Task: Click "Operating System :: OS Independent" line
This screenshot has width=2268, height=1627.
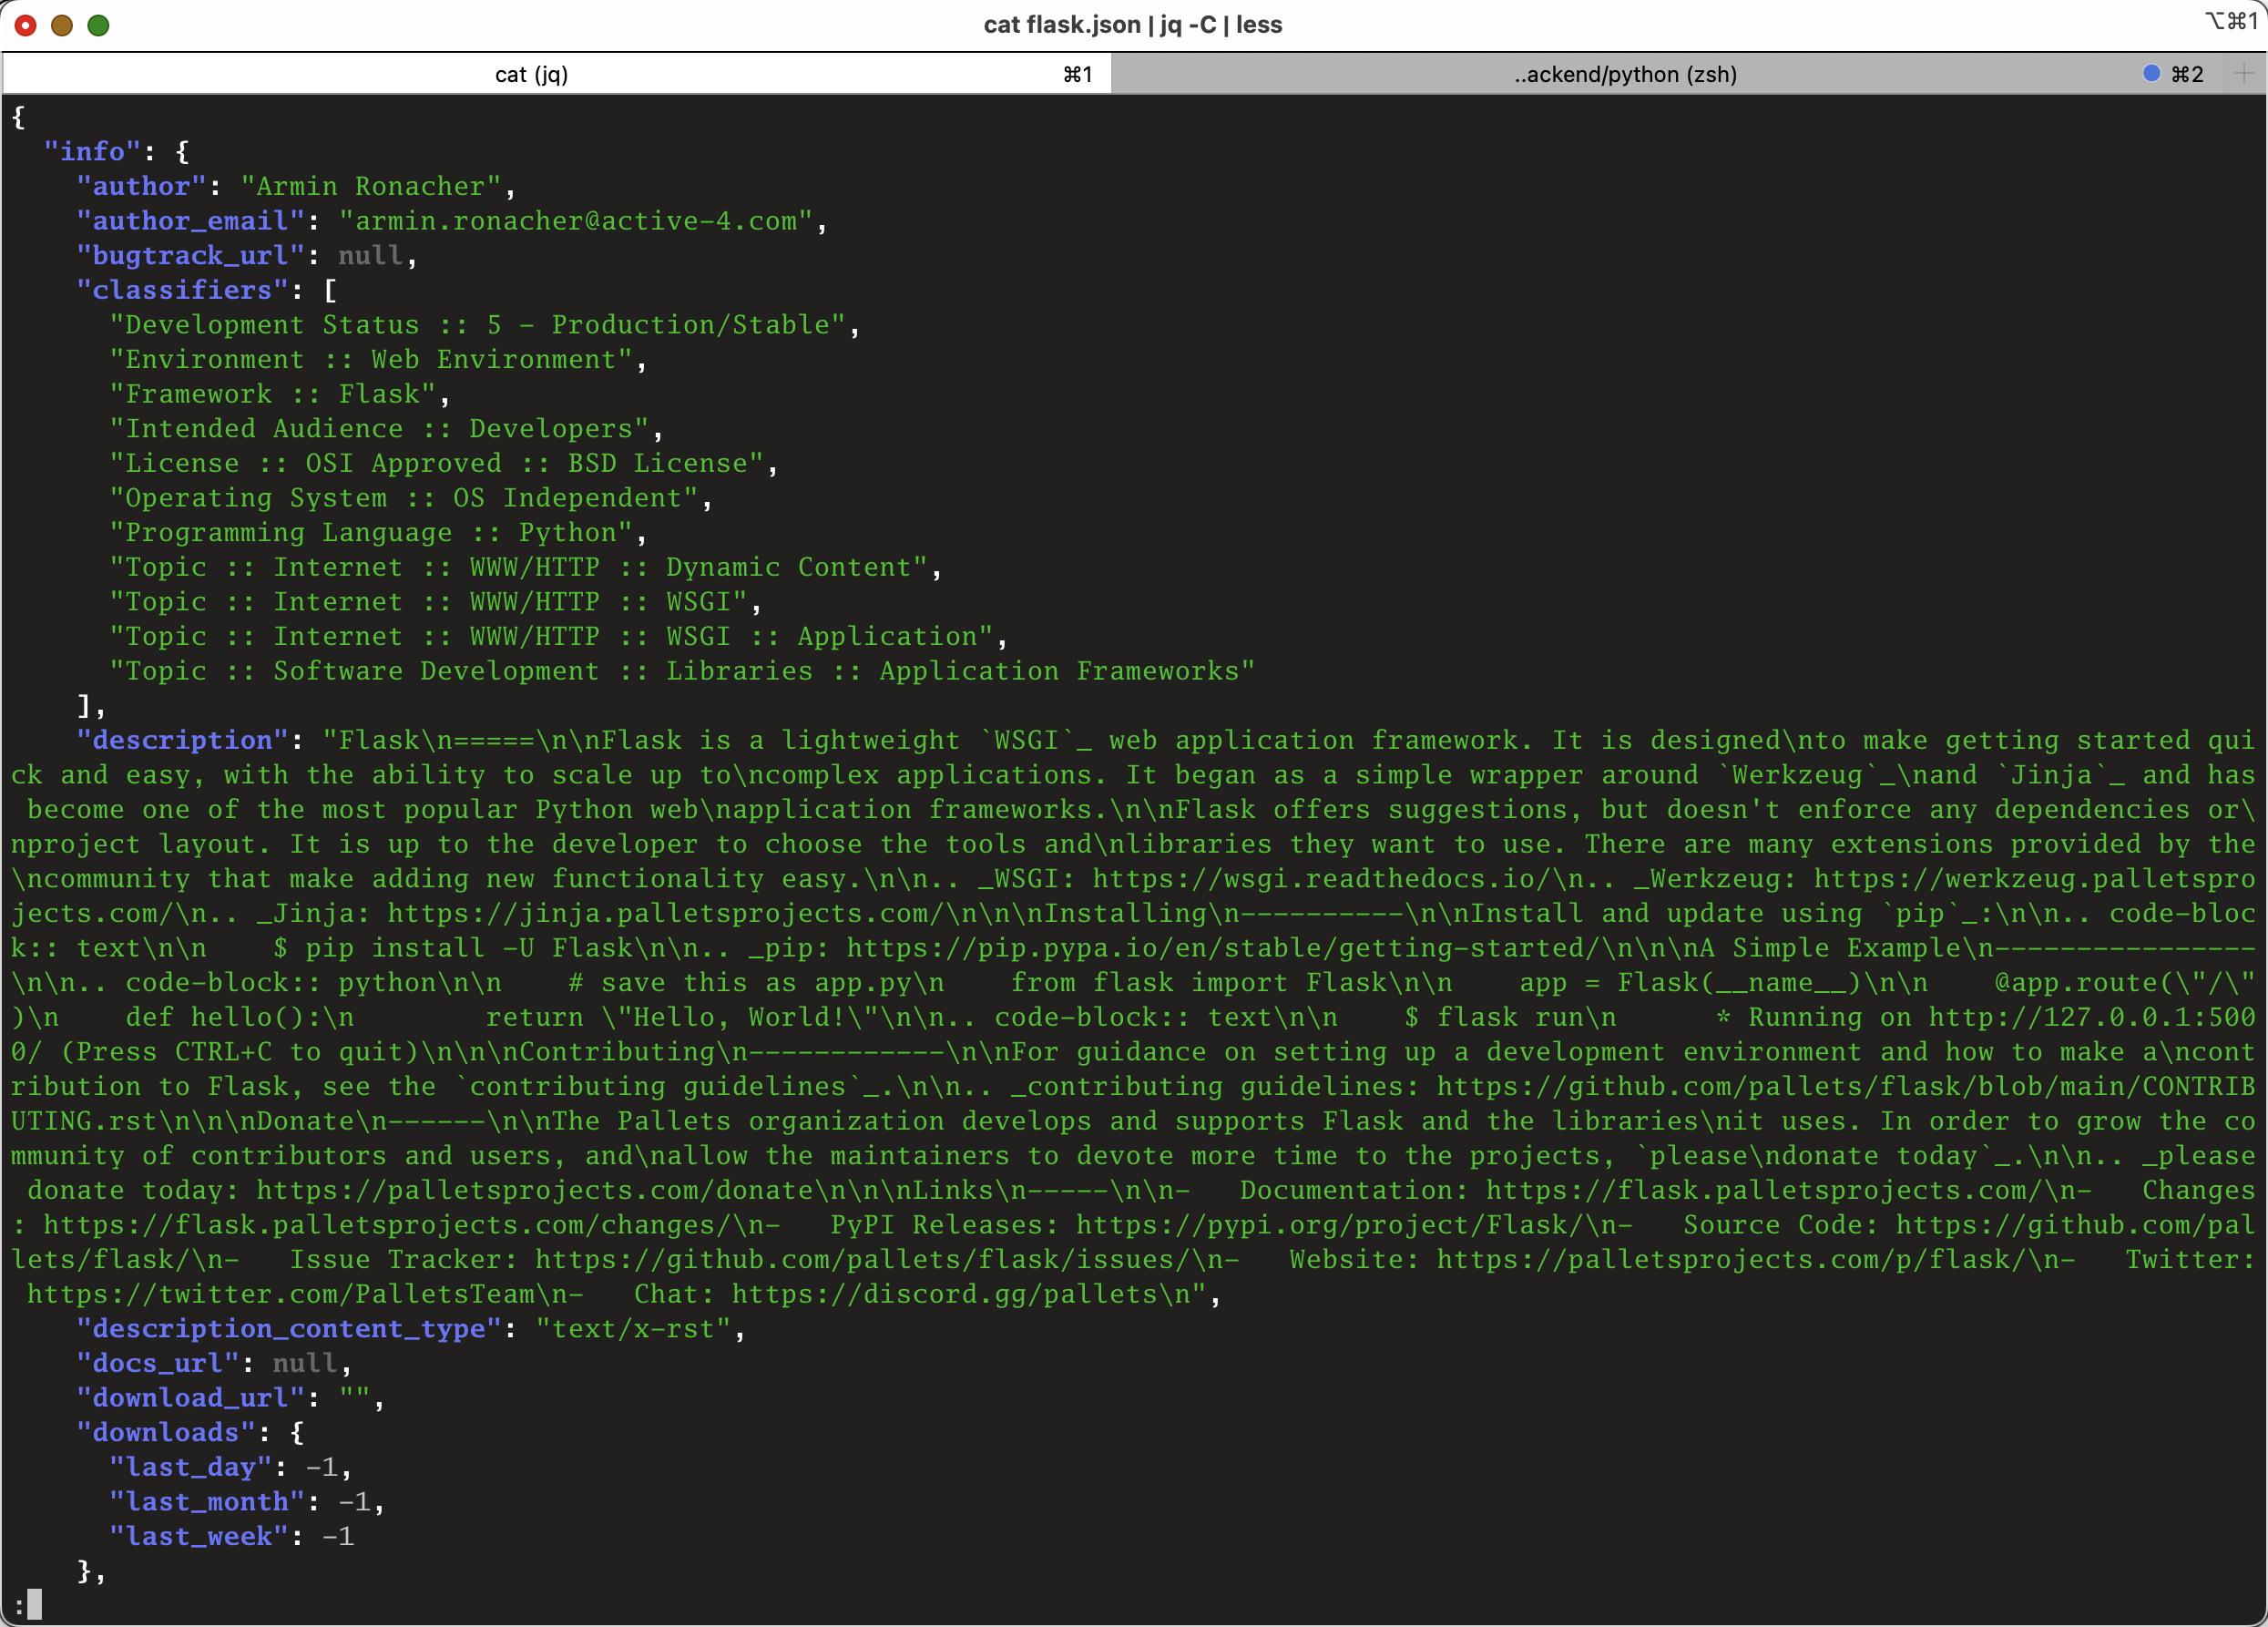Action: click(404, 498)
